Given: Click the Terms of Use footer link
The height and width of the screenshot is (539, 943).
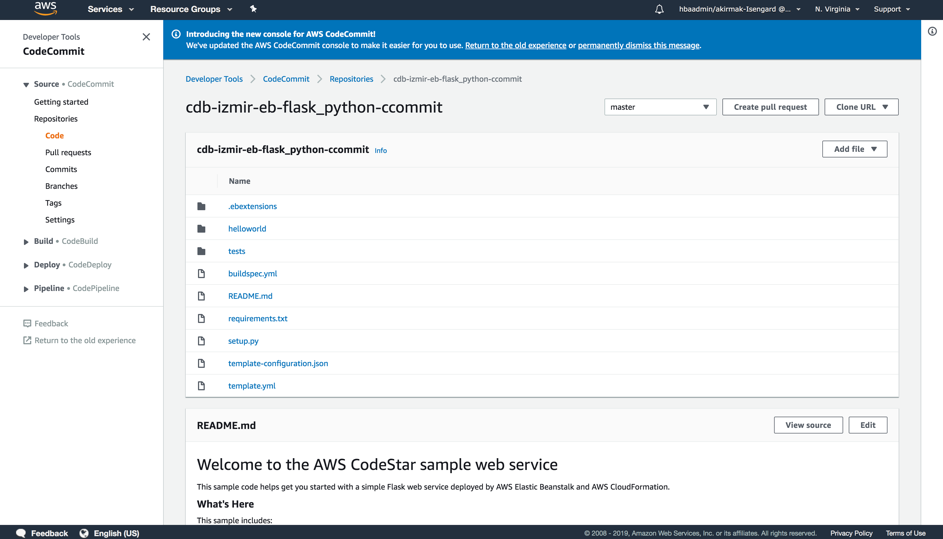Looking at the screenshot, I should tap(905, 534).
